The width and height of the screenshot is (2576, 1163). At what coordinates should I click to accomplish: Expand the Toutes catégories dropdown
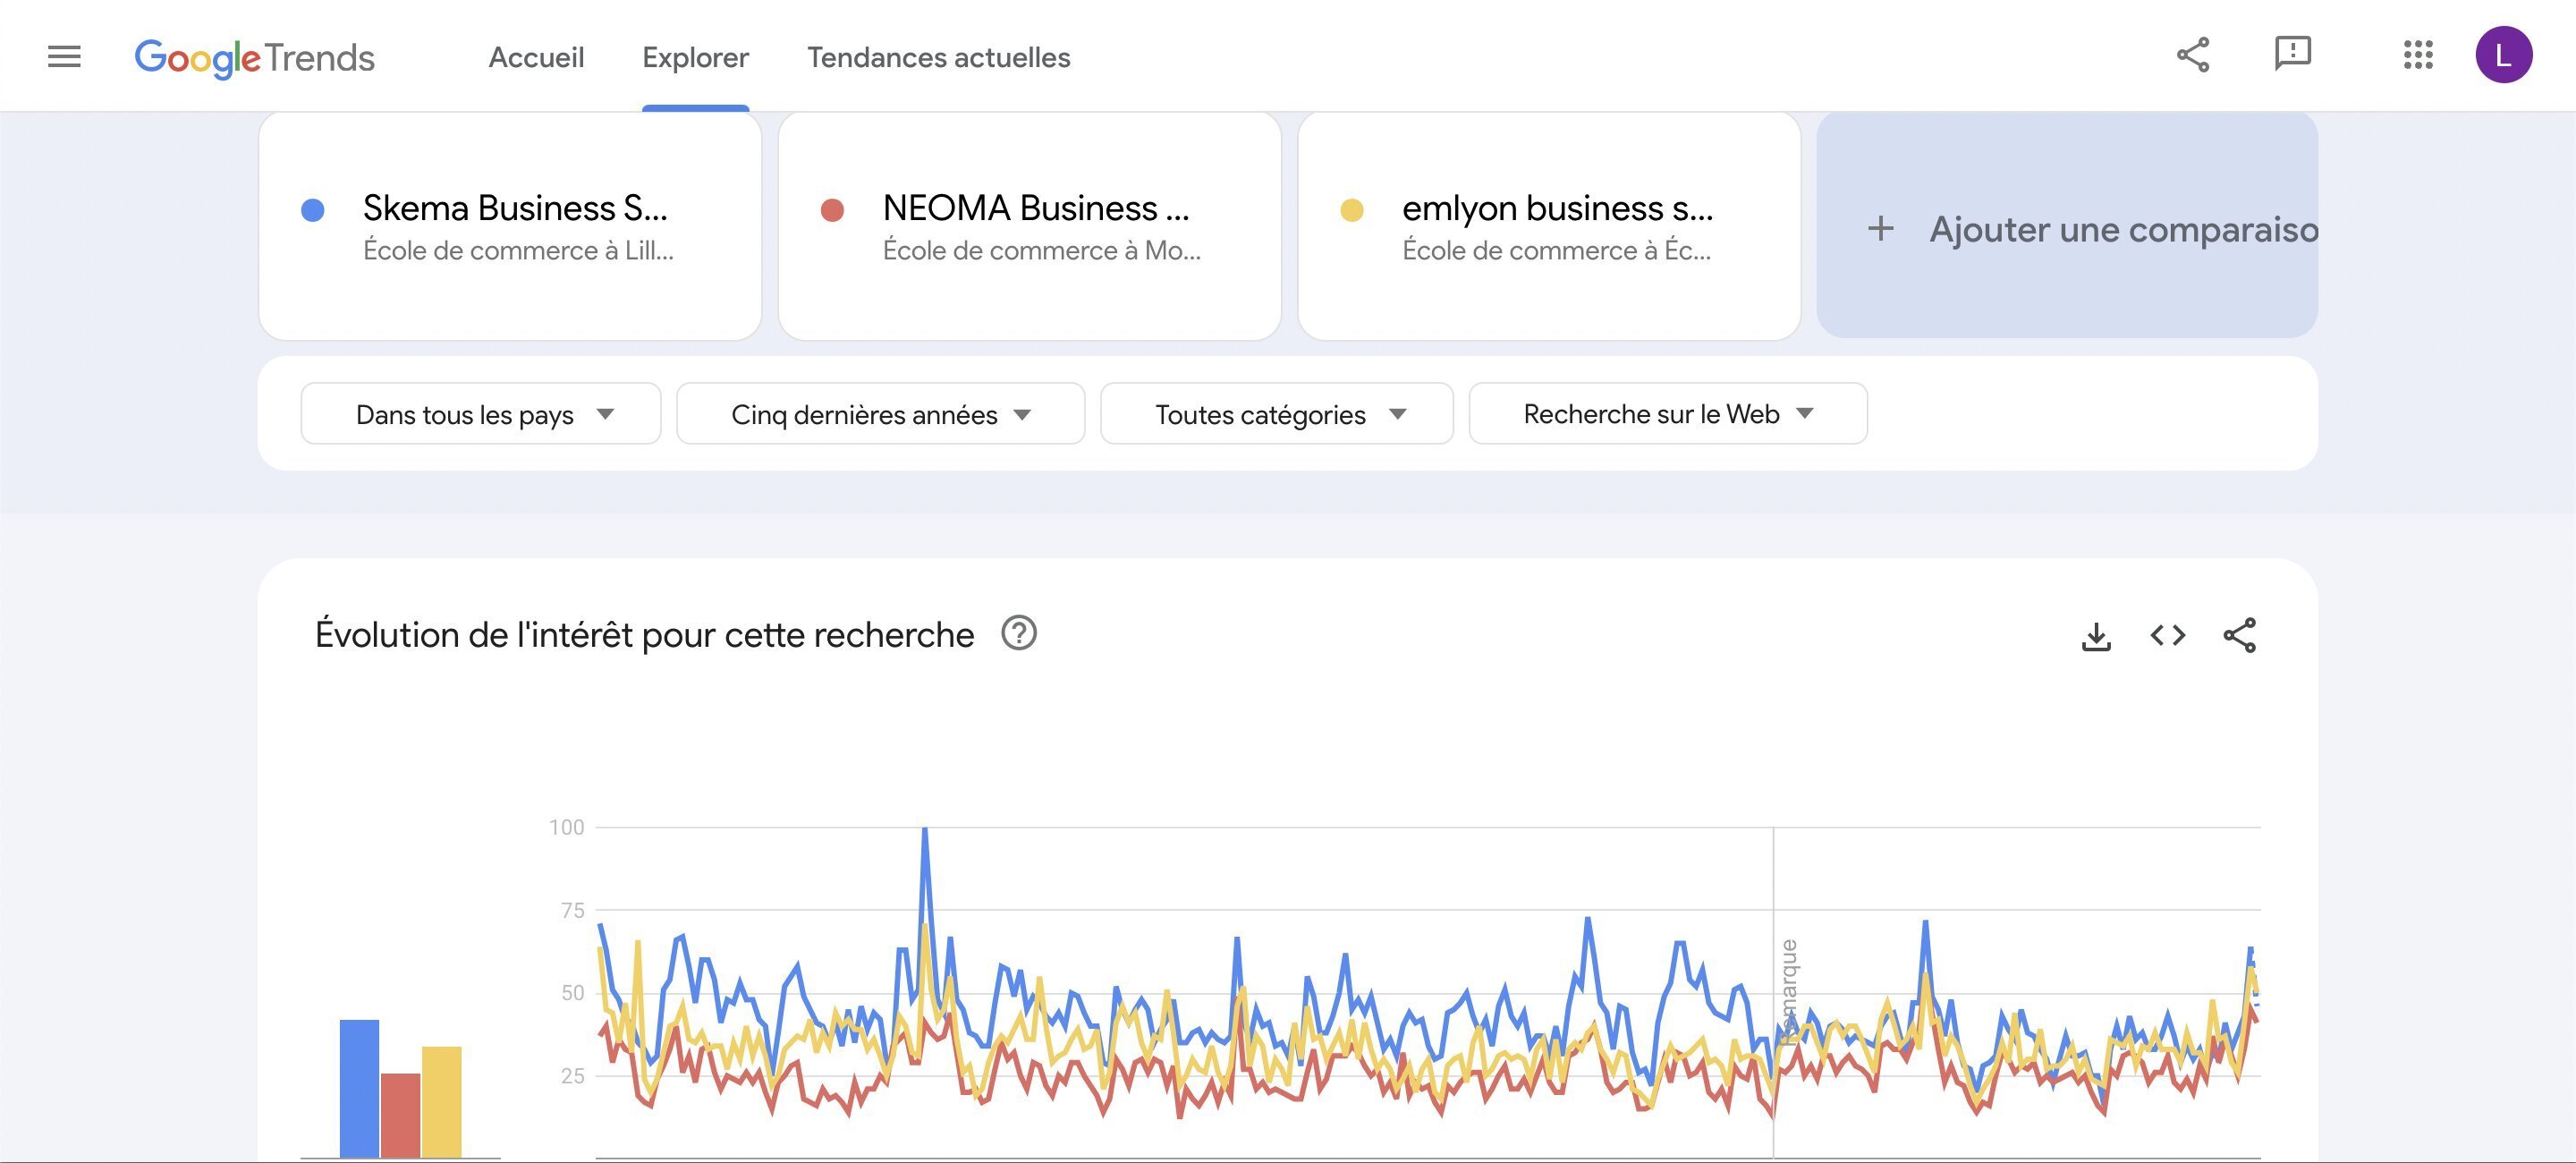point(1277,414)
